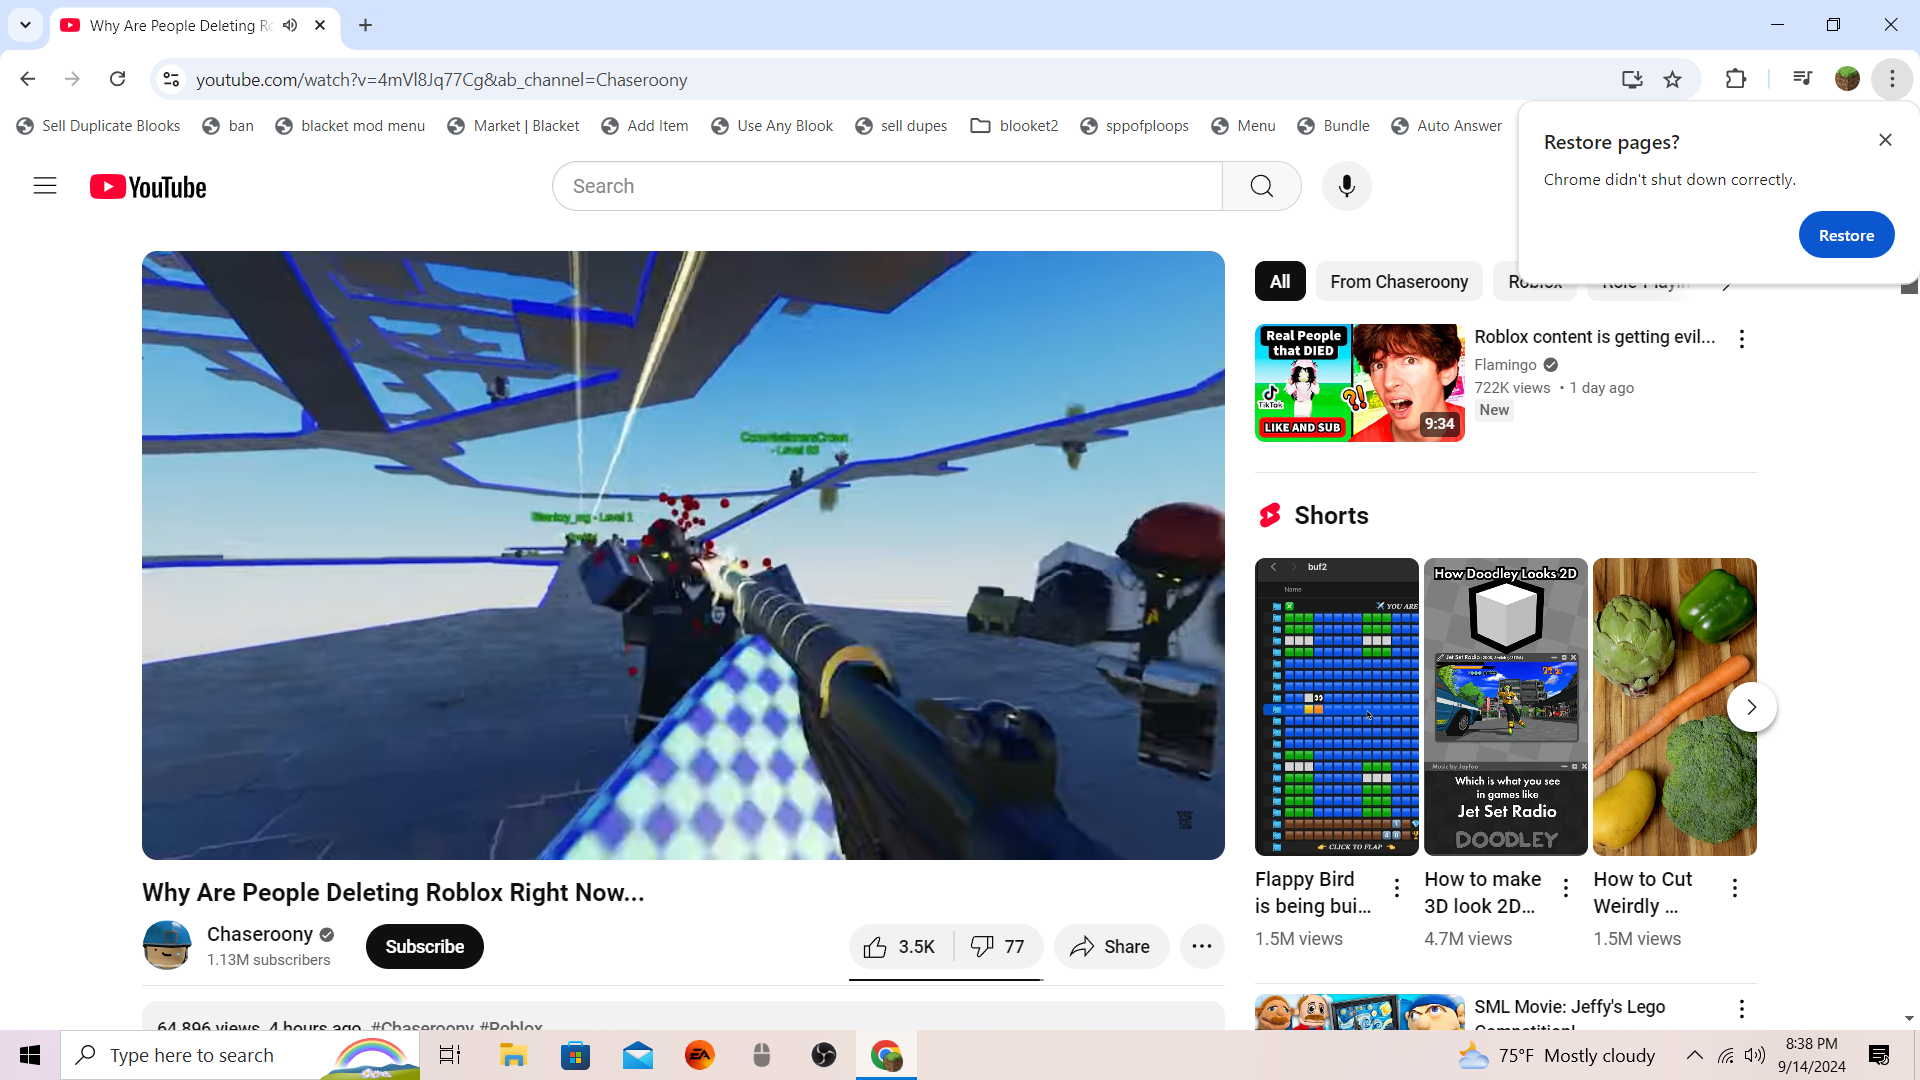Open the volume icon in system tray
The image size is (1920, 1080).
pyautogui.click(x=1754, y=1055)
